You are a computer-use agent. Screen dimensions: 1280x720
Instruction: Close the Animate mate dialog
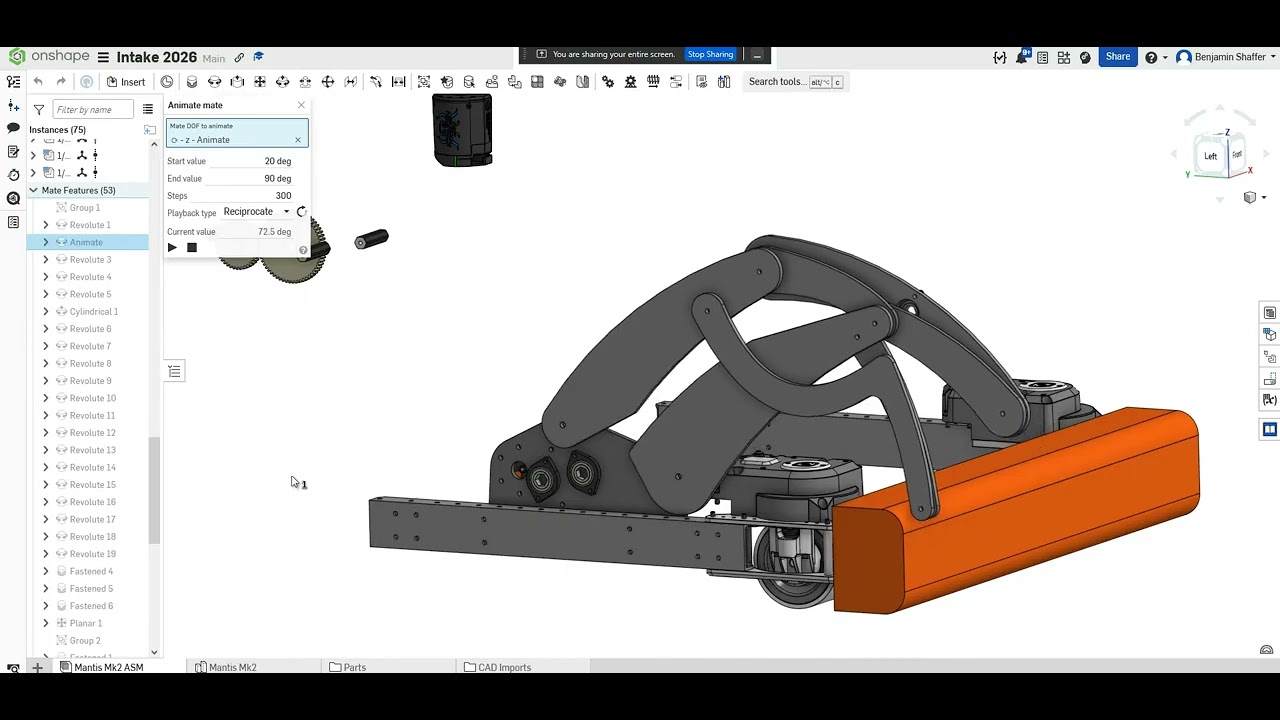pos(301,105)
